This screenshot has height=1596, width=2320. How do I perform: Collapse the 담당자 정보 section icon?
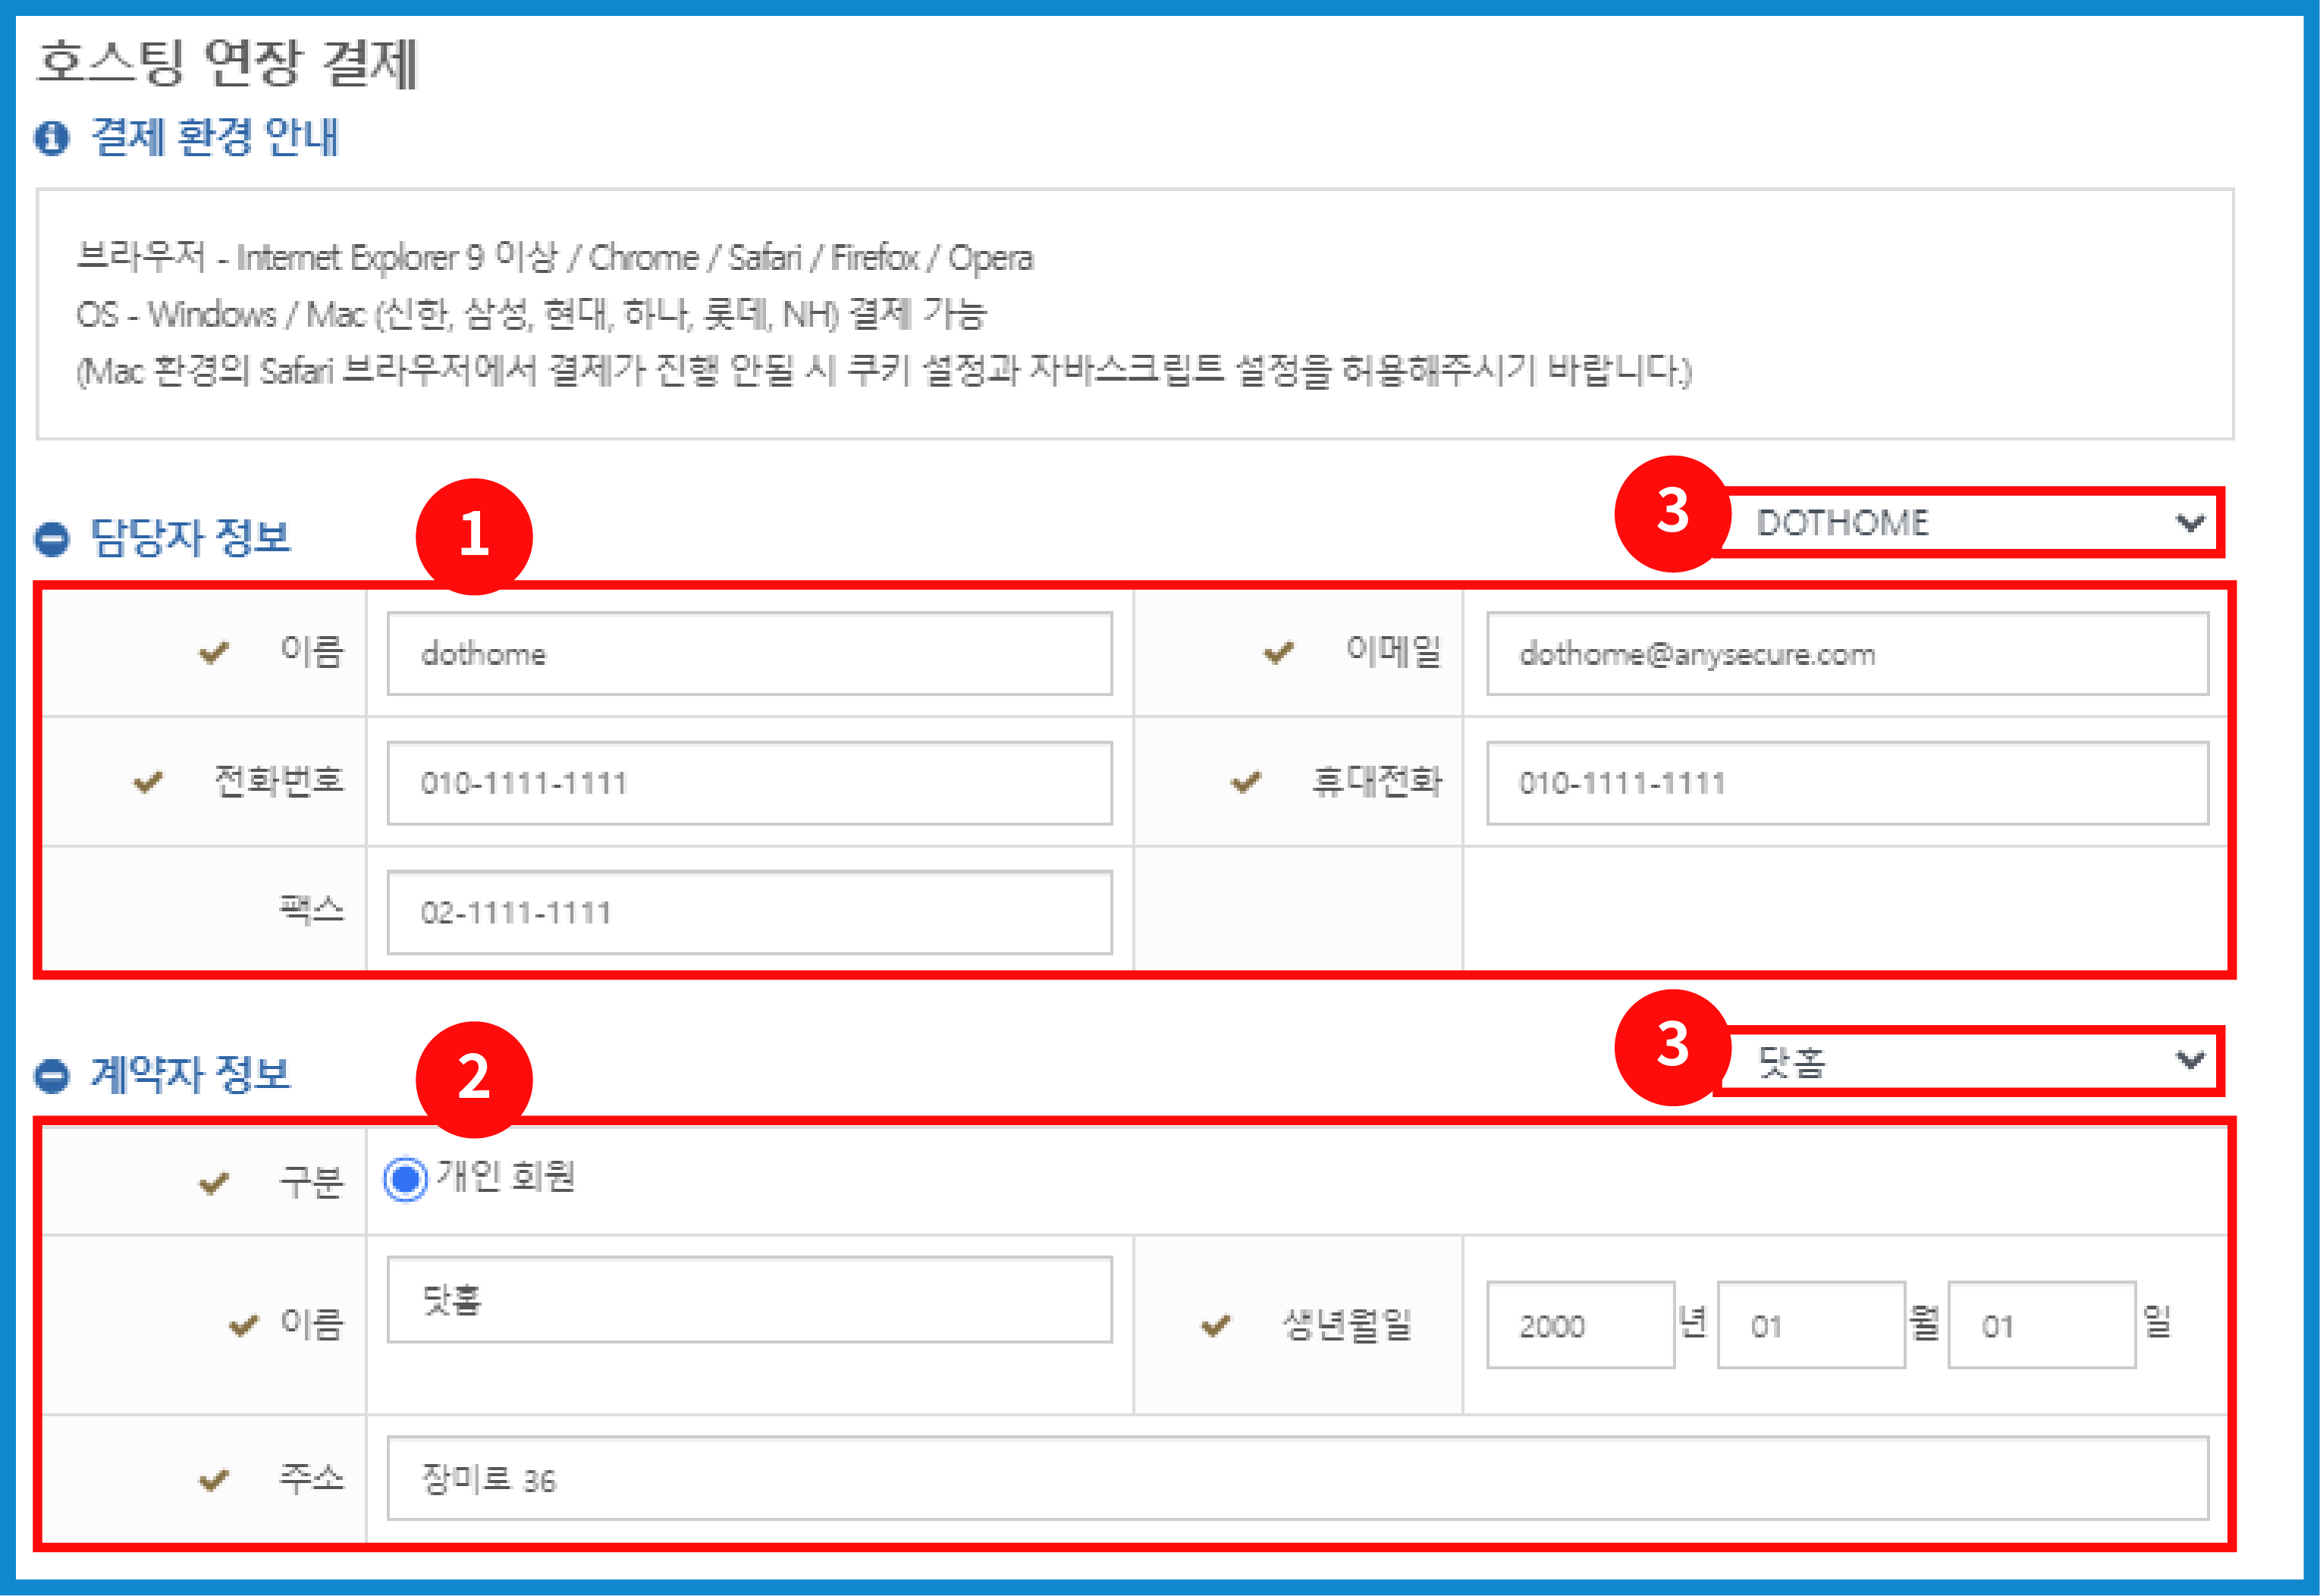tap(51, 539)
